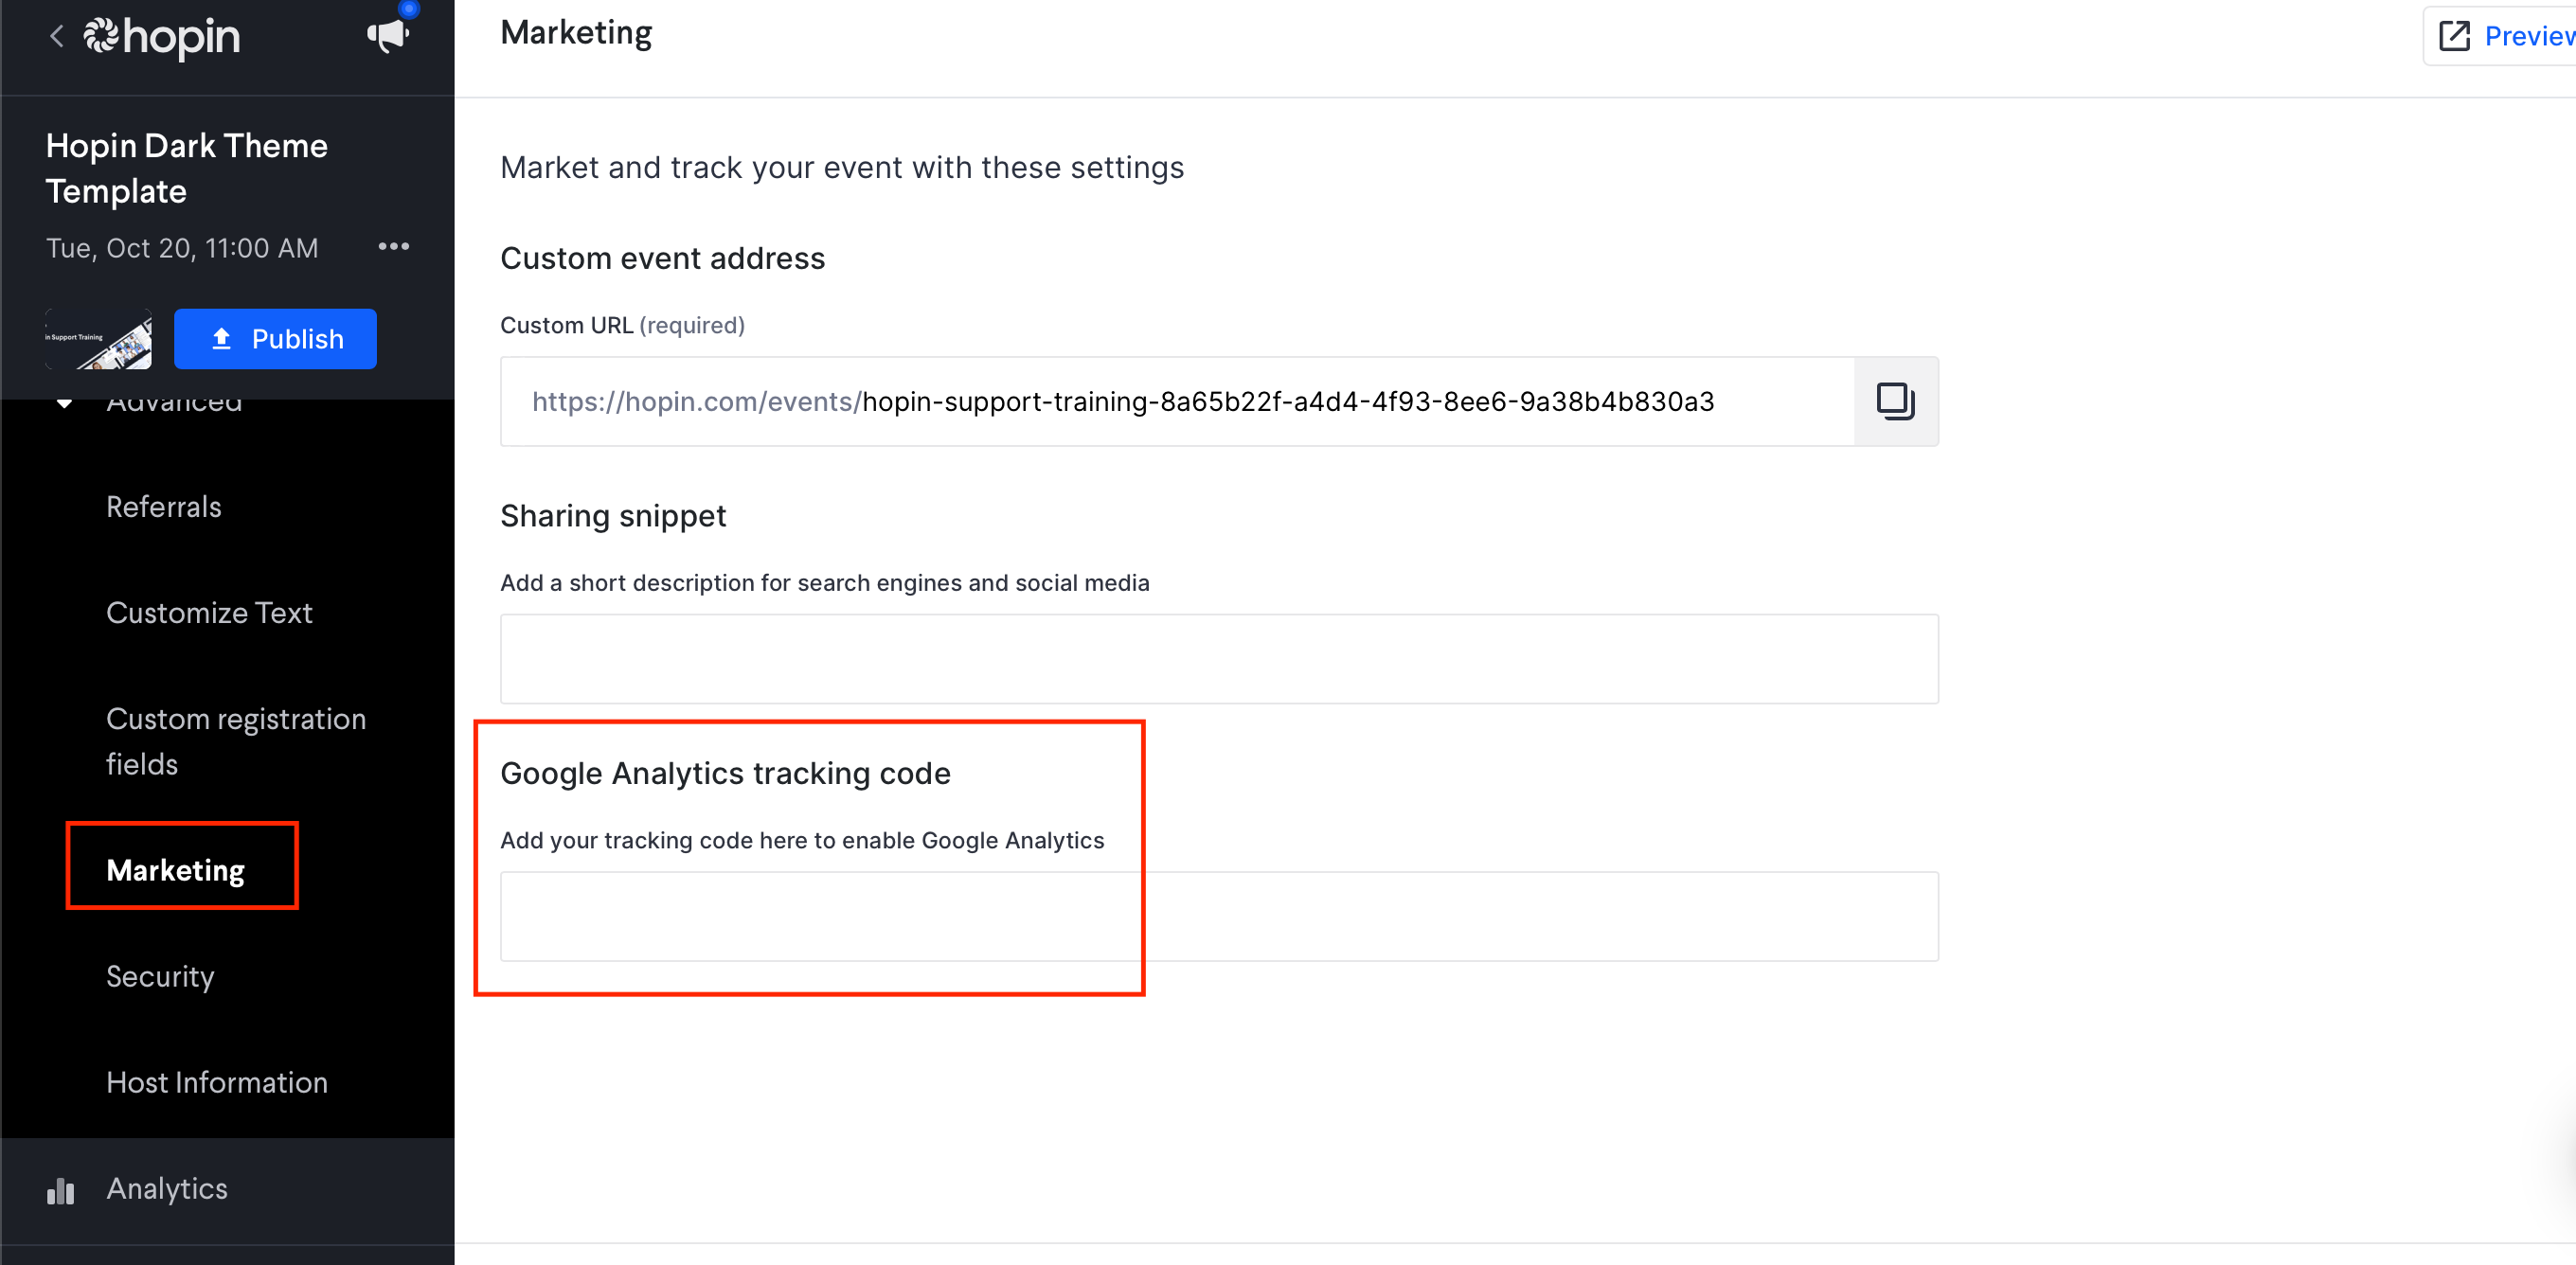Open Security settings
Image resolution: width=2576 pixels, height=1265 pixels.
click(160, 976)
